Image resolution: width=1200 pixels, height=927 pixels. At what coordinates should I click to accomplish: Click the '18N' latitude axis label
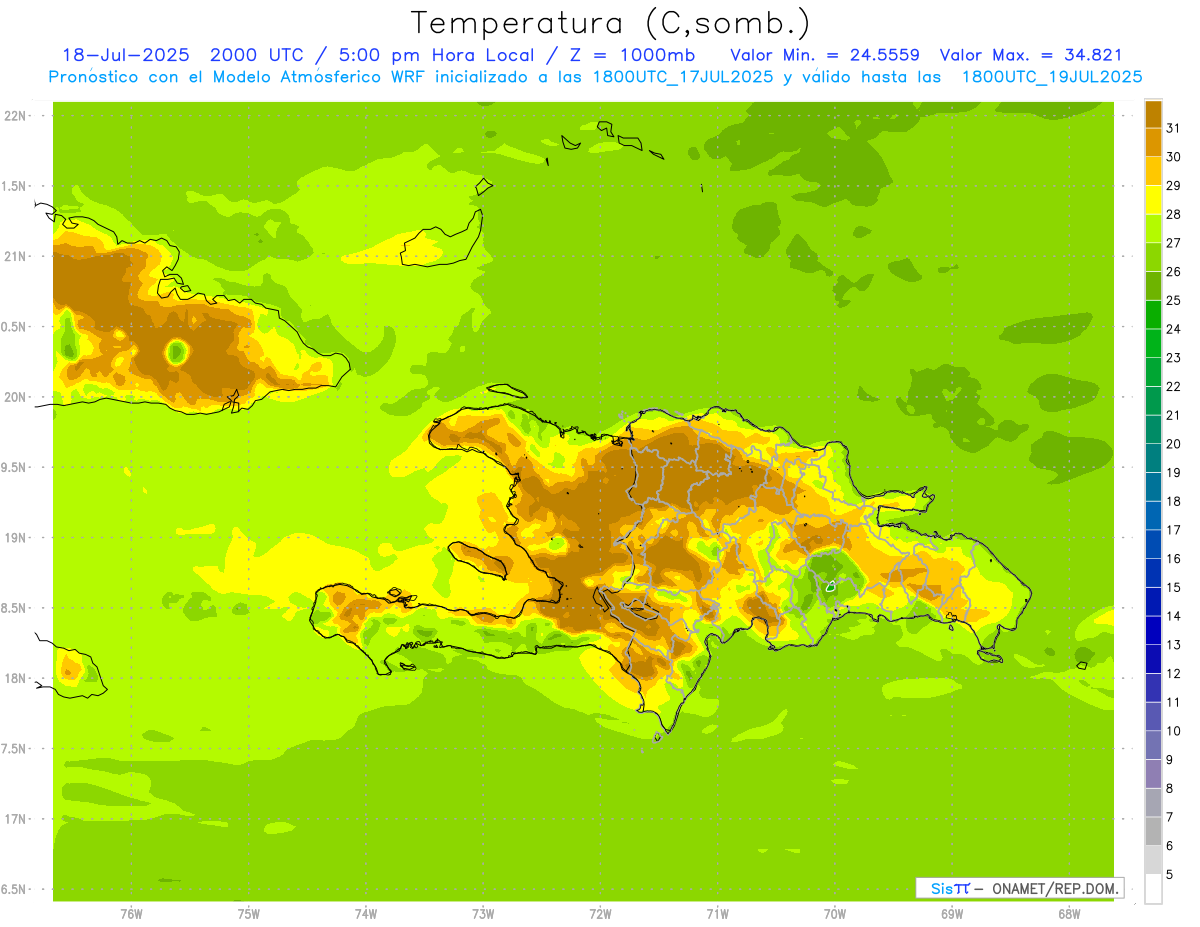click(x=14, y=678)
